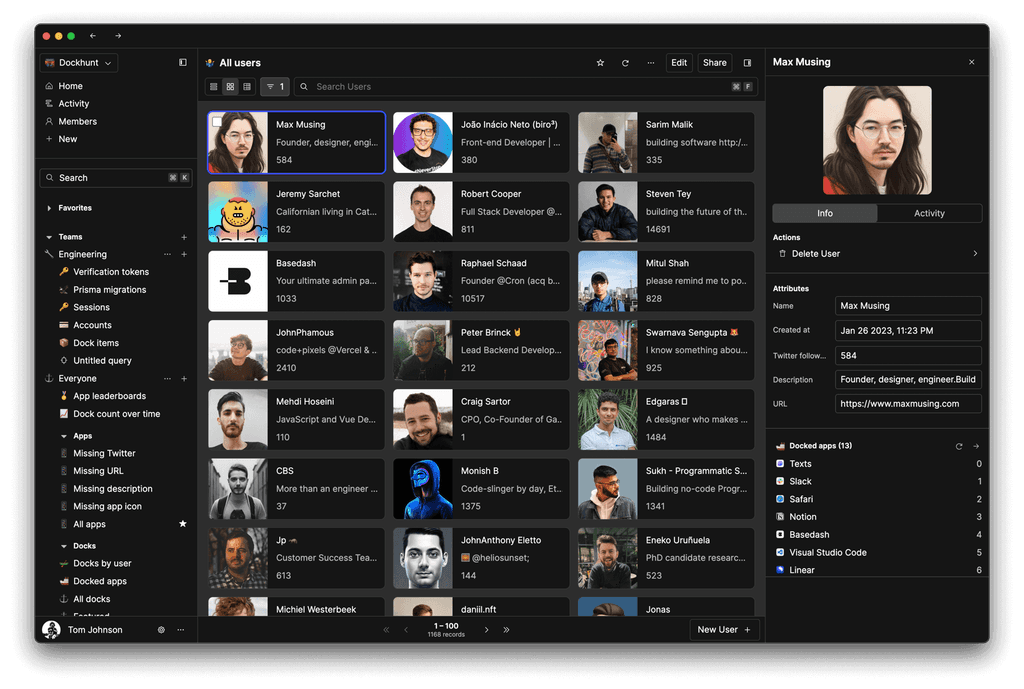
Task: Refresh the Docked apps list
Action: click(958, 446)
